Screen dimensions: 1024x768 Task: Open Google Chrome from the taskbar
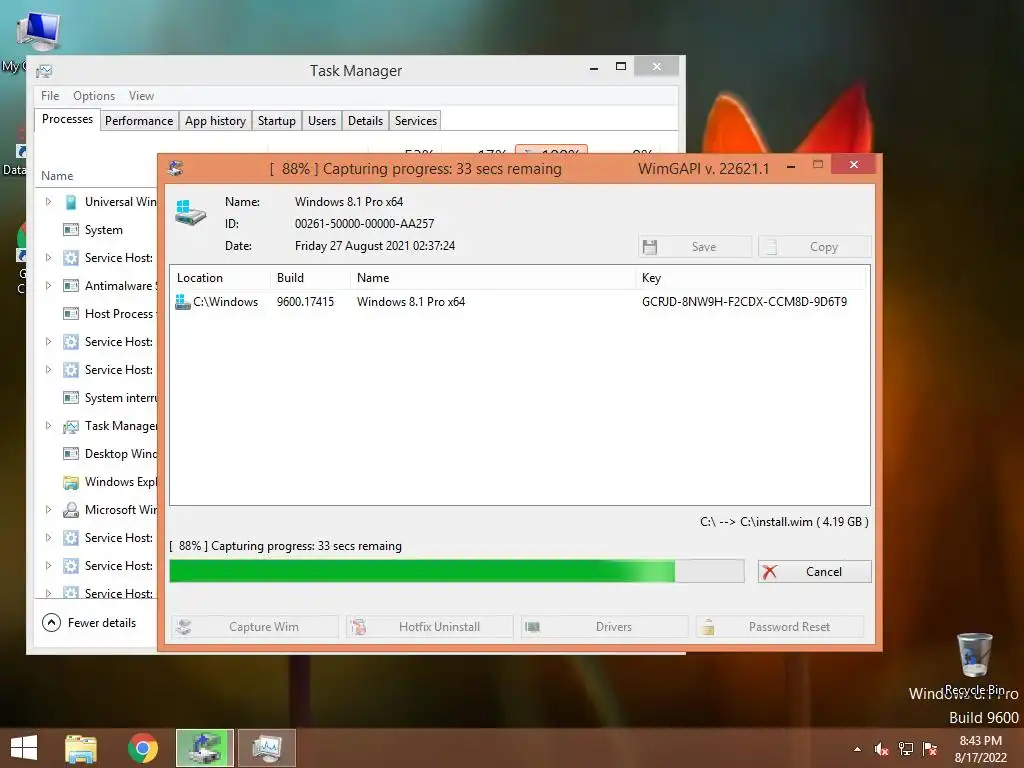143,748
